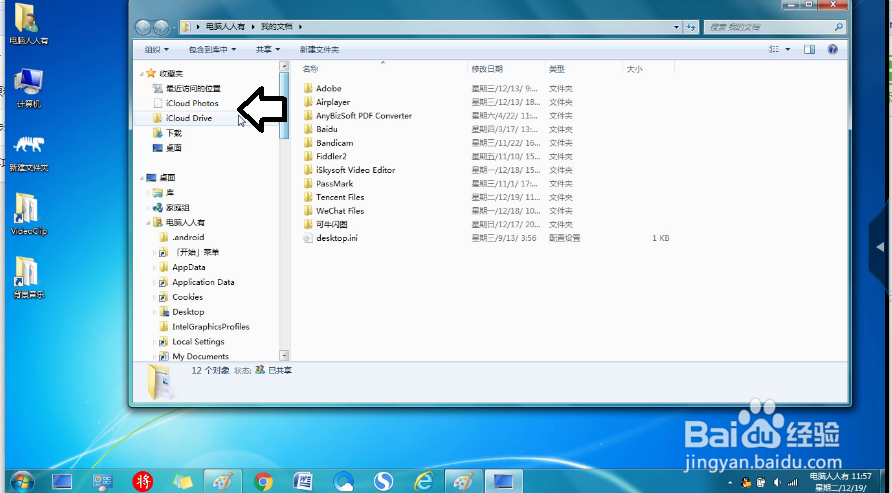Select the desktop.ini file
The width and height of the screenshot is (892, 493).
click(337, 238)
